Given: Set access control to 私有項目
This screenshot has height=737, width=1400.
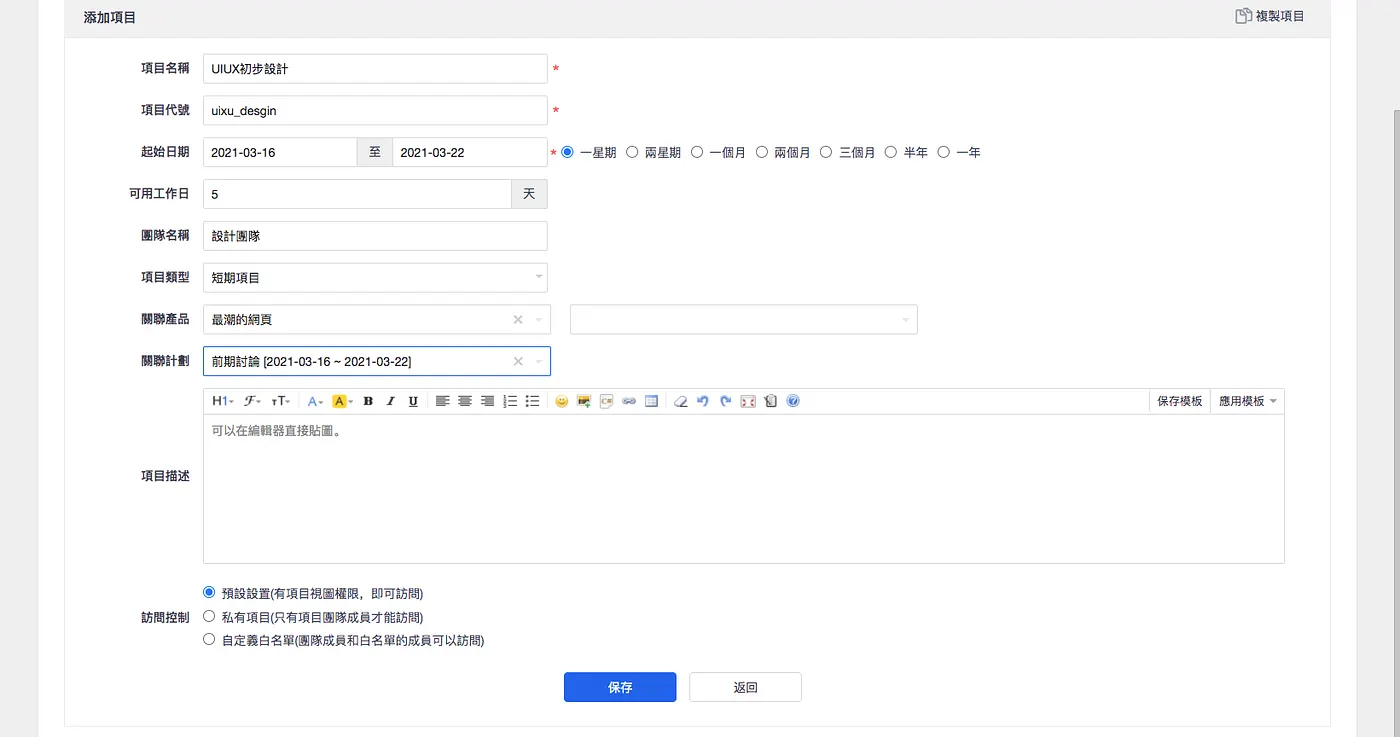Looking at the screenshot, I should (x=209, y=617).
